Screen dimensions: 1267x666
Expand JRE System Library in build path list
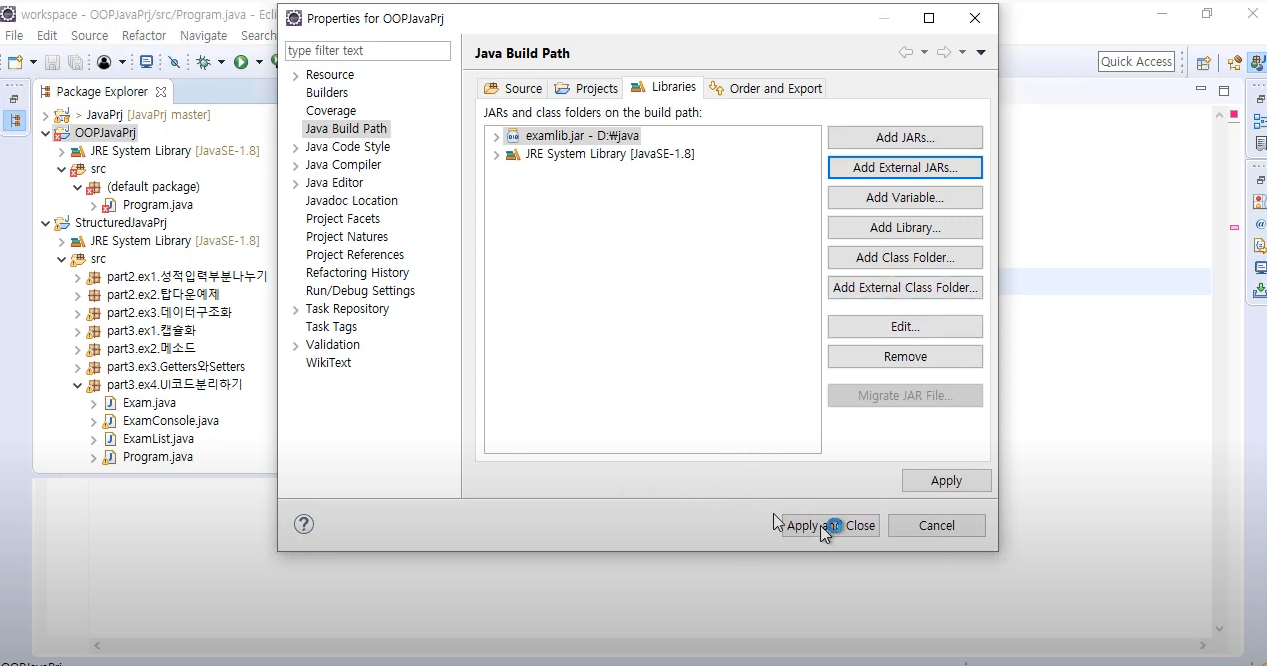click(x=496, y=154)
